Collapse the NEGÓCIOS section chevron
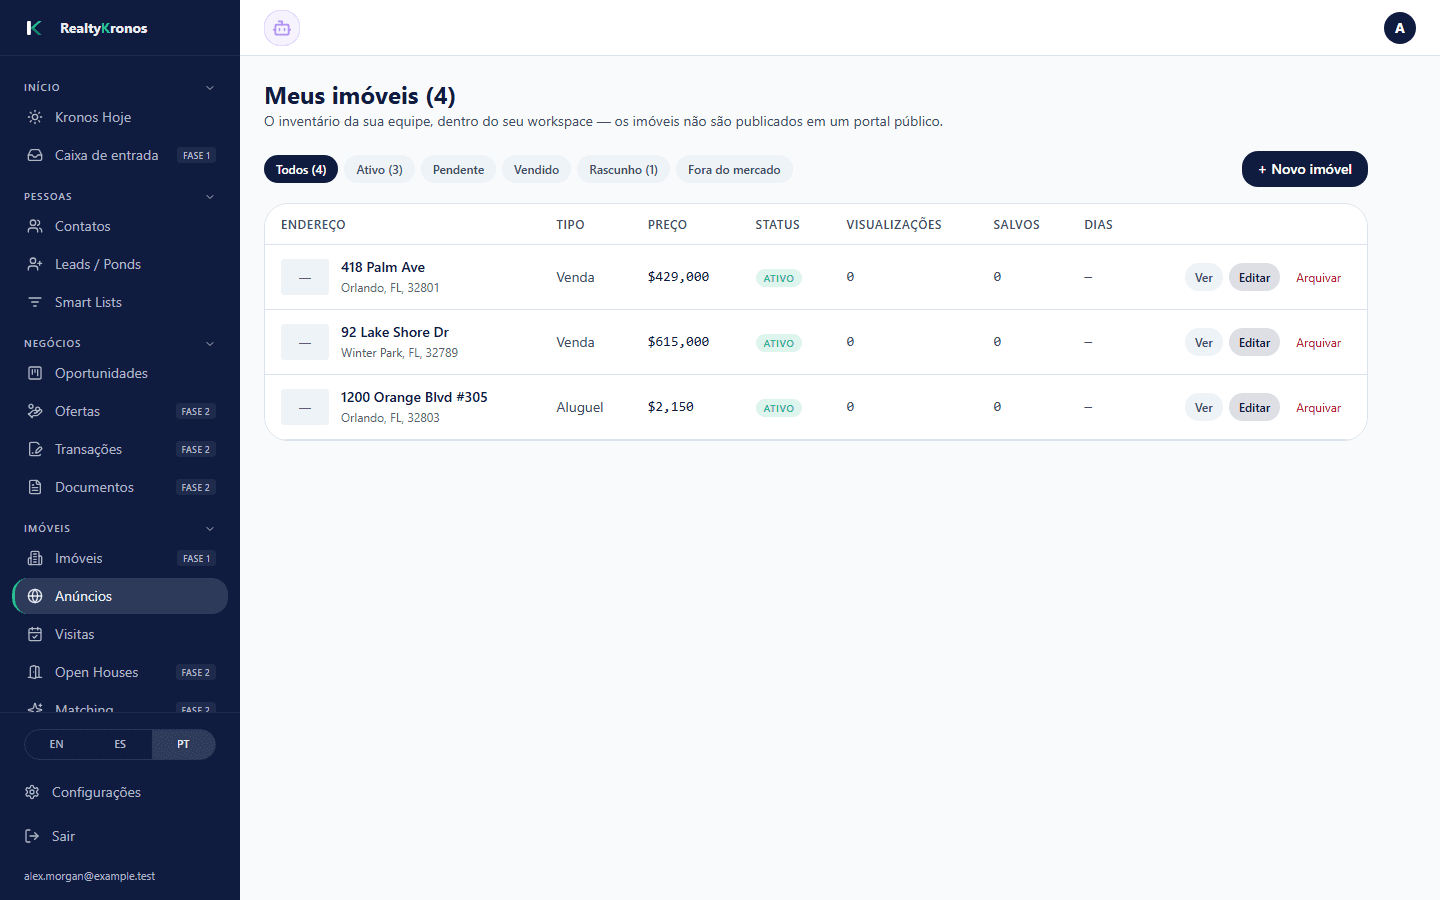Screen dimensions: 1440x900 click(x=210, y=344)
